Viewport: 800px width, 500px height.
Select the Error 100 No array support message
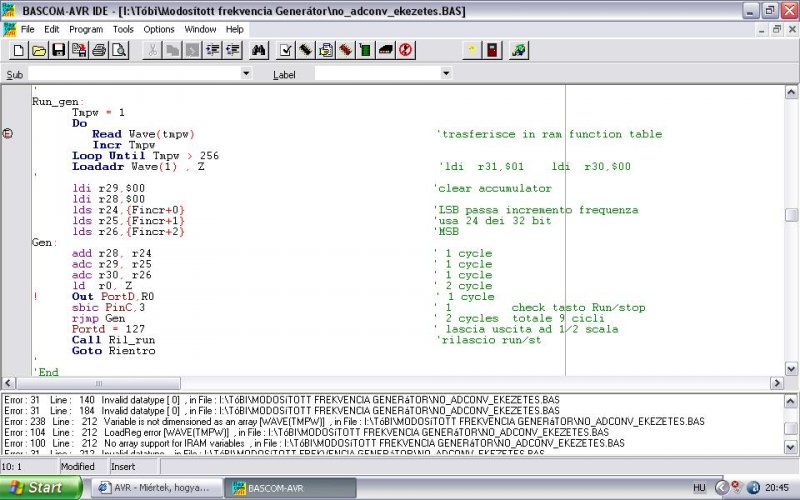pos(314,443)
